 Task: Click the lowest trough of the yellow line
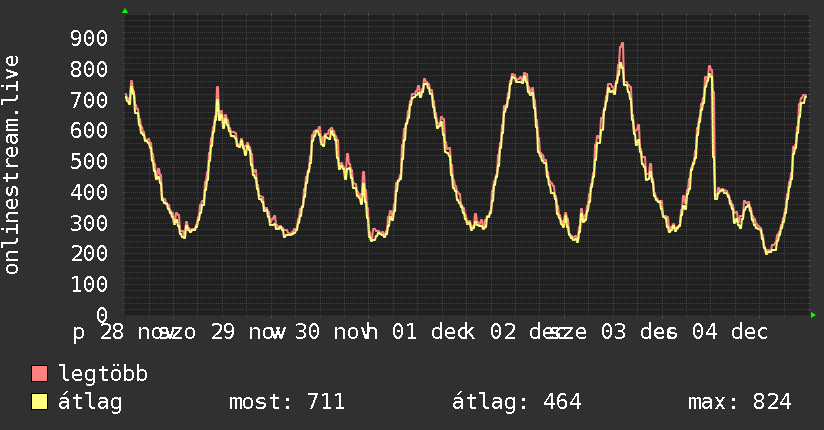[767, 253]
